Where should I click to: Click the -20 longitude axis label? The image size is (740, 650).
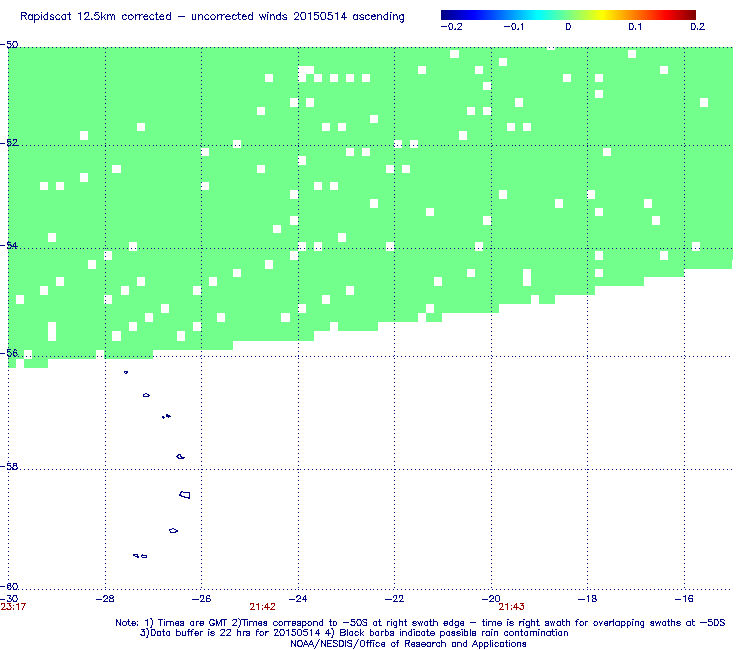point(491,599)
